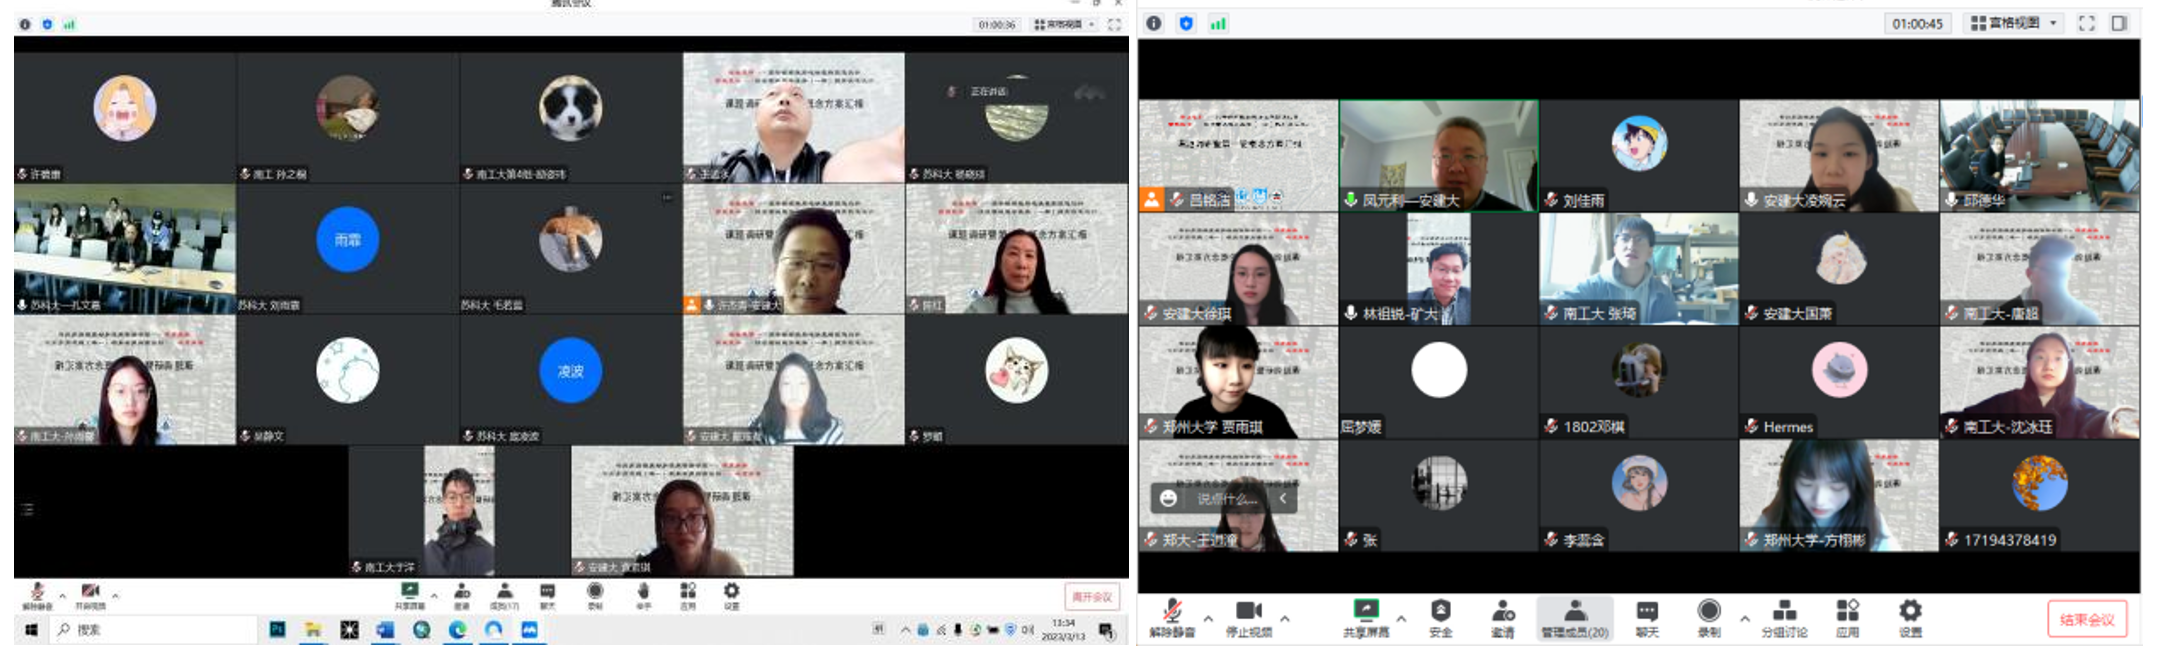Open Members (17) panel in left window

tap(504, 595)
